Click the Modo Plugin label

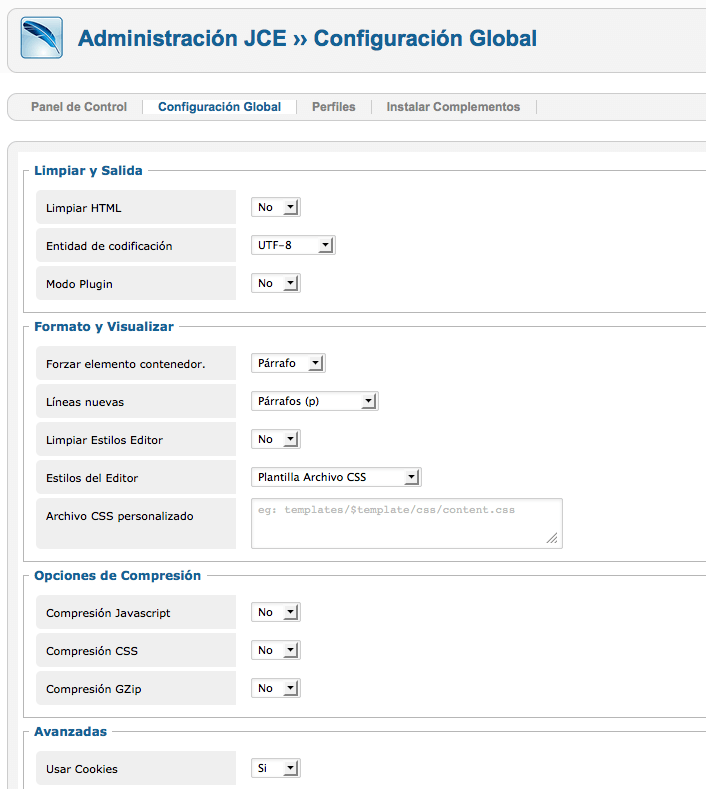79,284
